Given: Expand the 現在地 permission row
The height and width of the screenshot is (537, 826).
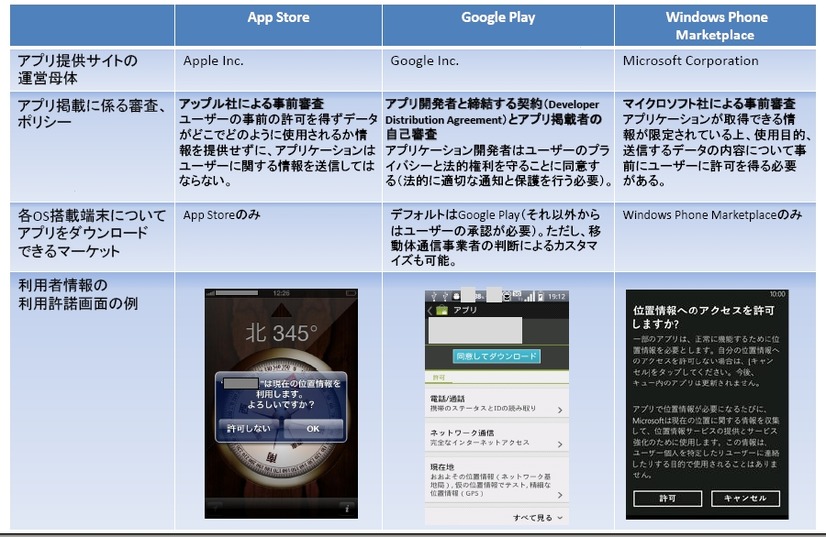Looking at the screenshot, I should tap(496, 480).
